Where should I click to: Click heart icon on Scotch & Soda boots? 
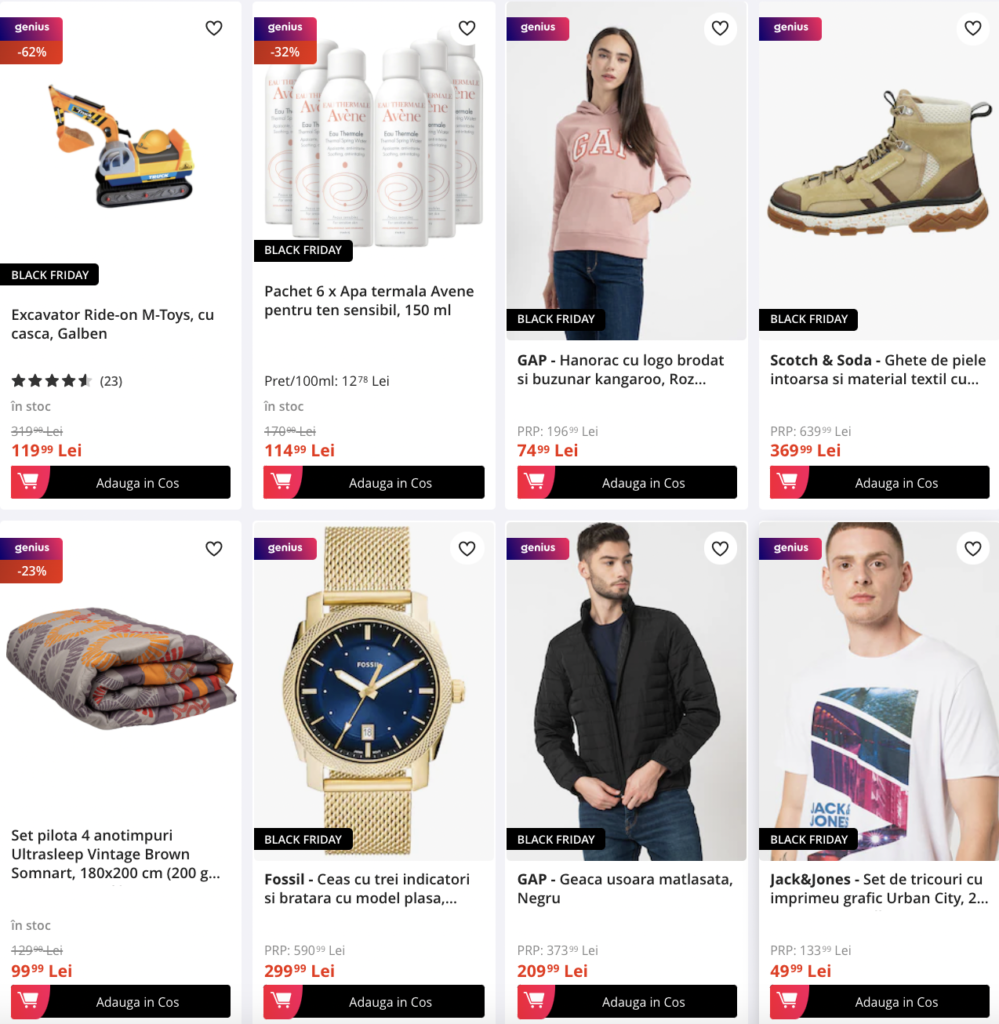tap(973, 28)
